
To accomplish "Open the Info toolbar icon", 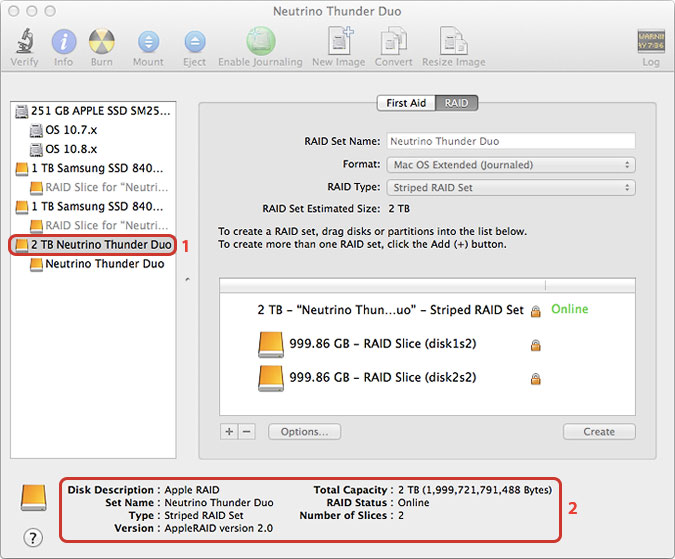I will coord(63,41).
